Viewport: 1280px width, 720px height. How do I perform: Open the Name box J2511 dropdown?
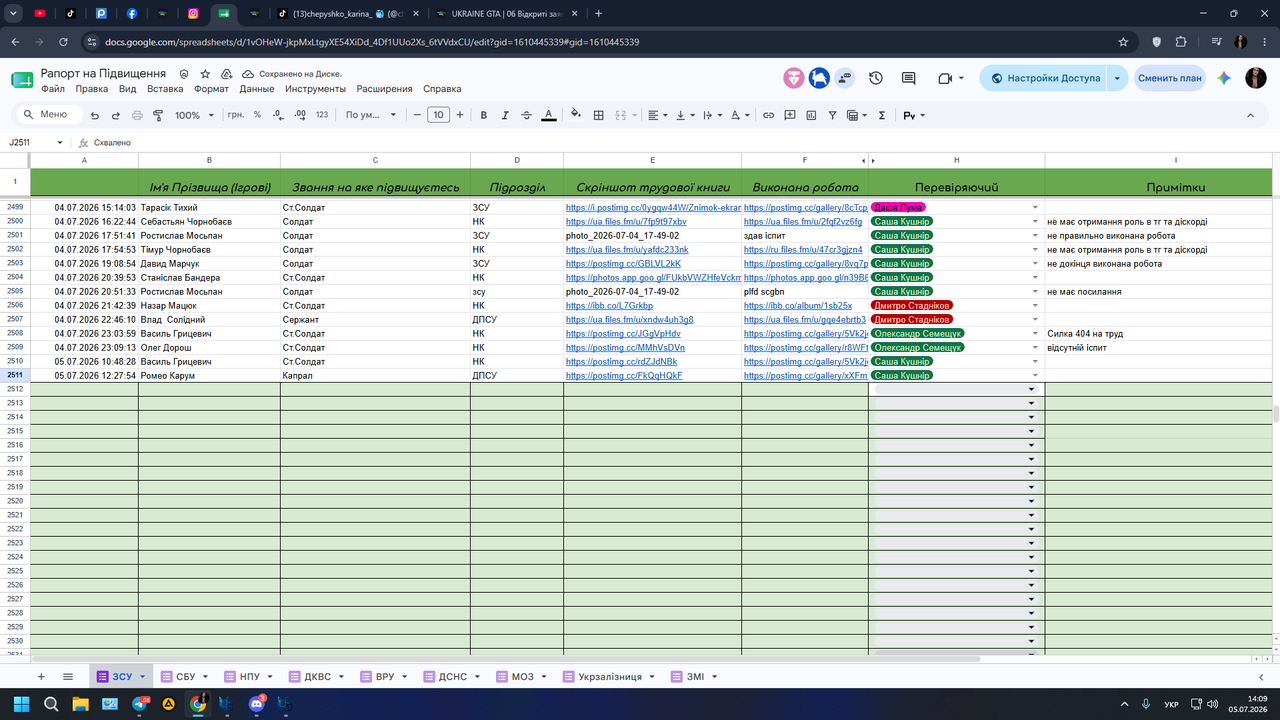click(60, 143)
